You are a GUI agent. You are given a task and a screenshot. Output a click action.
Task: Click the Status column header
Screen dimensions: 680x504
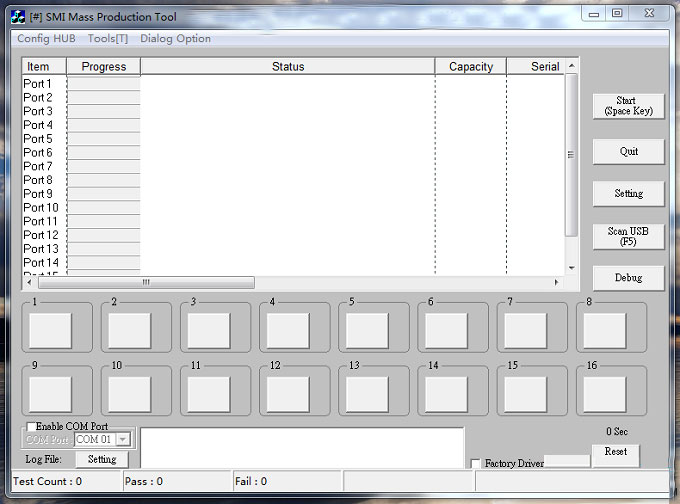pos(288,66)
